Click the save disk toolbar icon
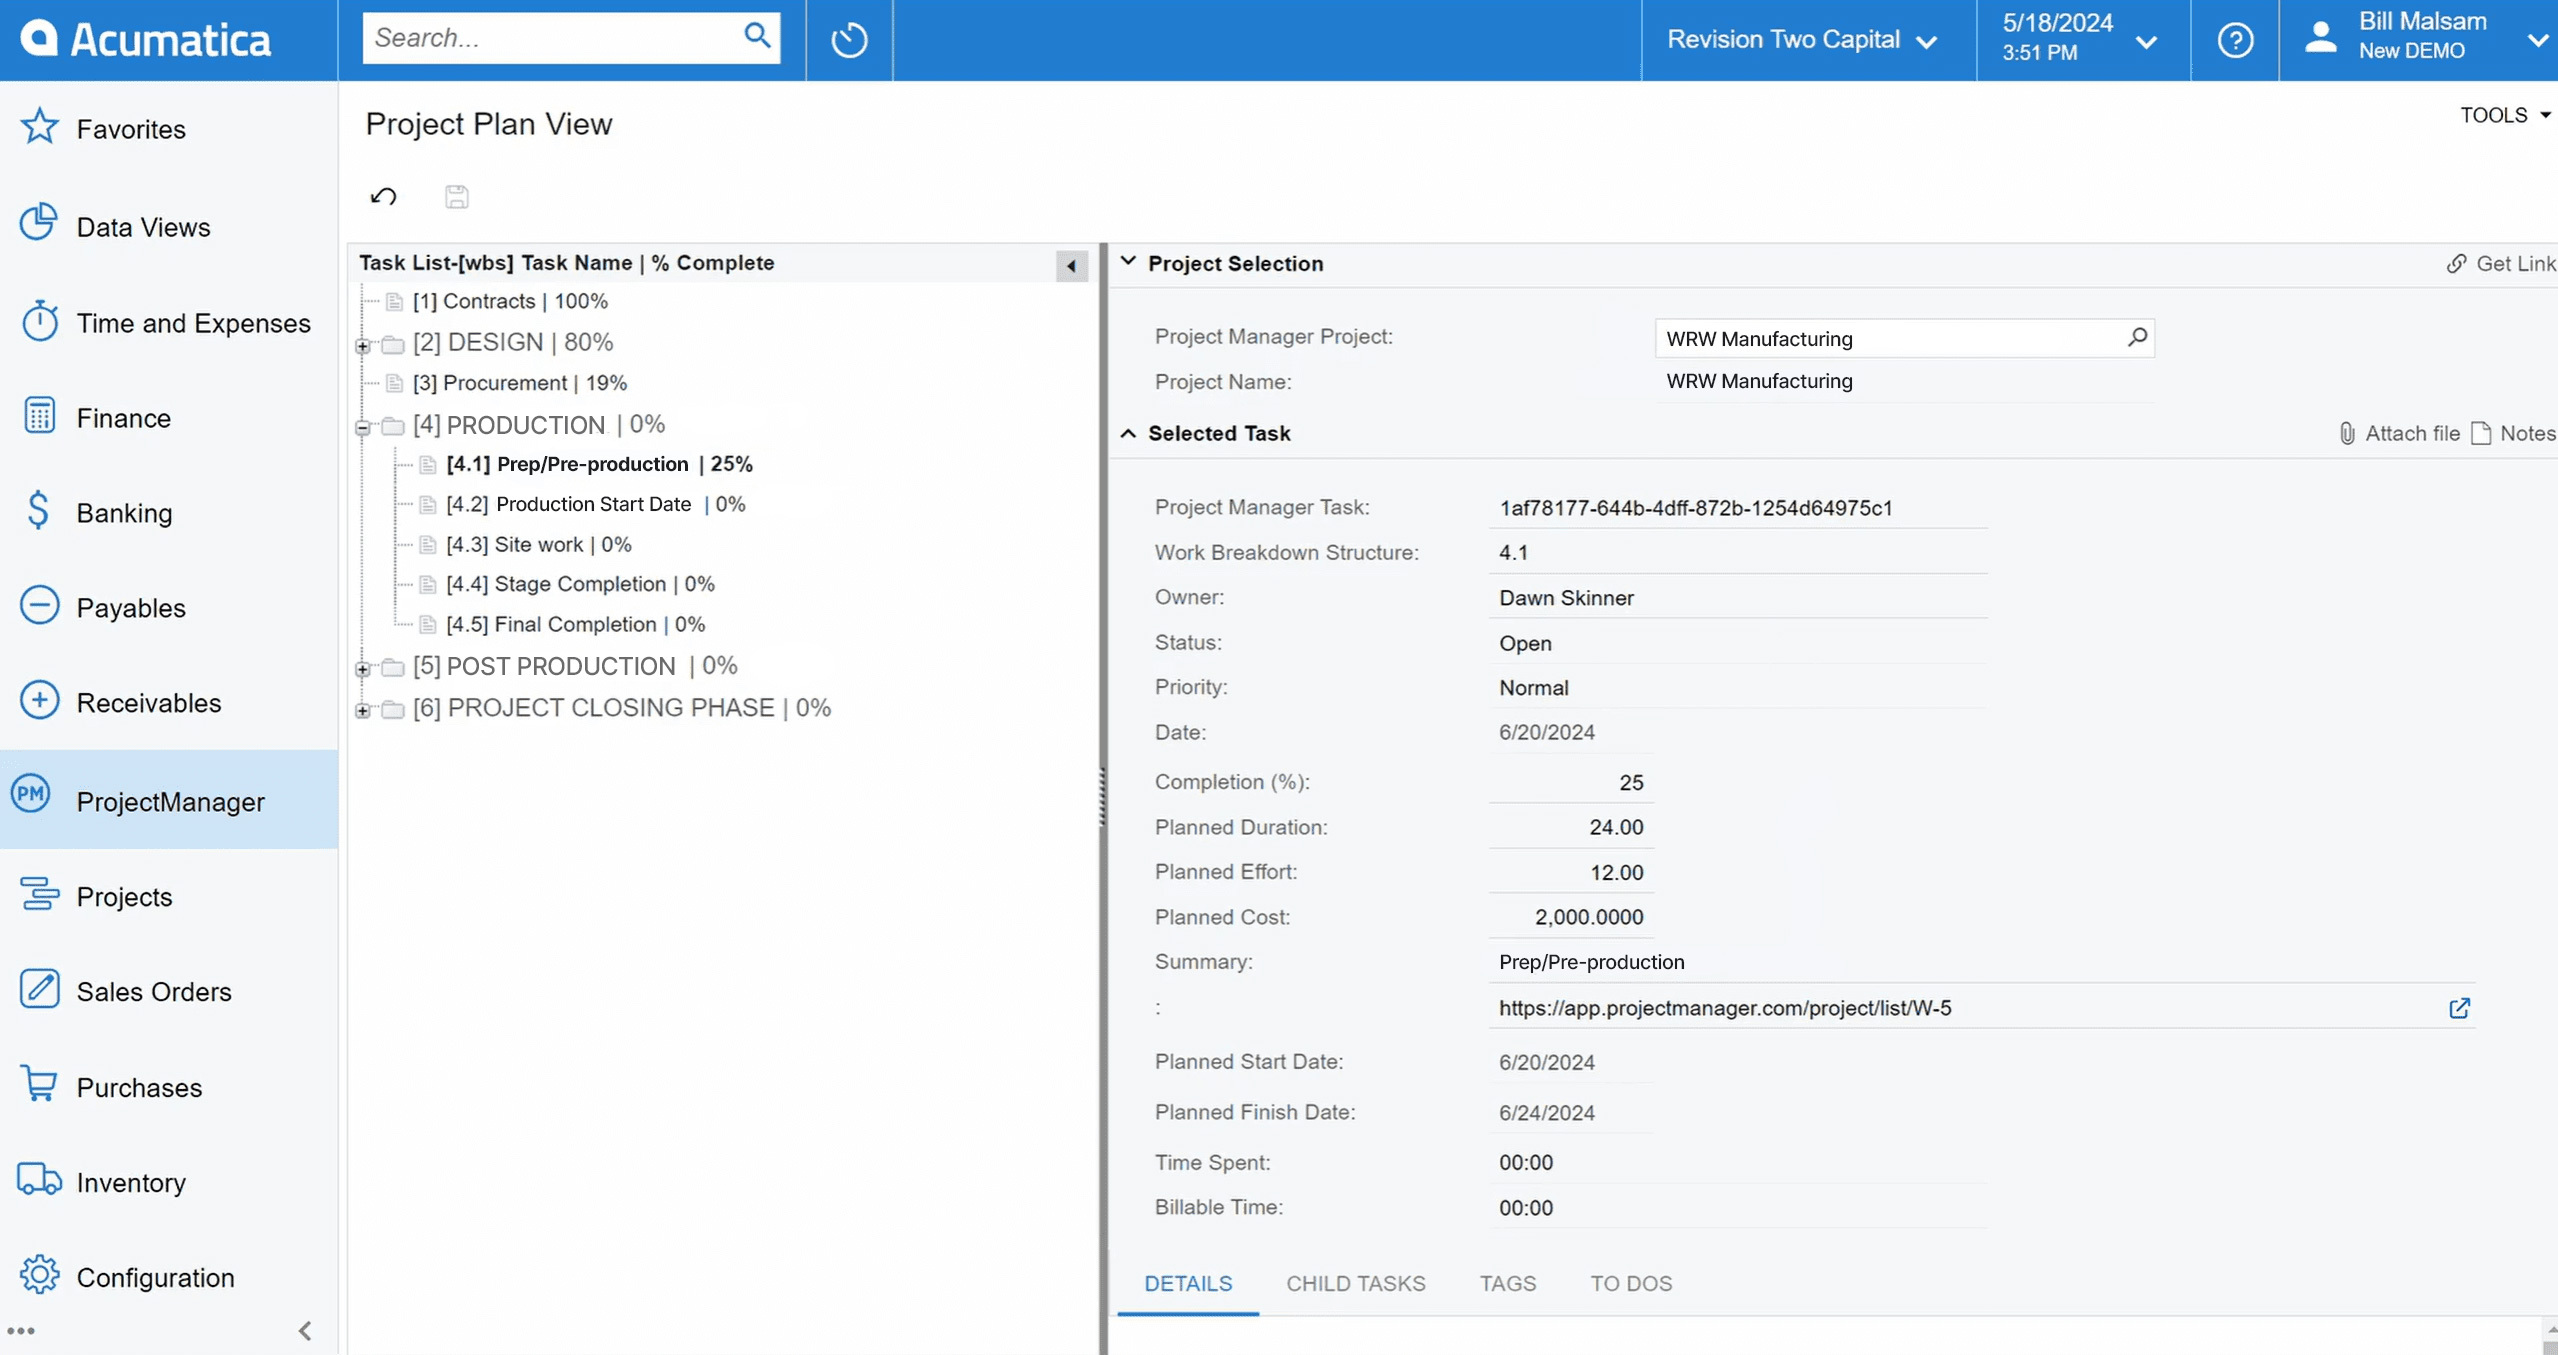This screenshot has height=1355, width=2558. click(x=457, y=197)
